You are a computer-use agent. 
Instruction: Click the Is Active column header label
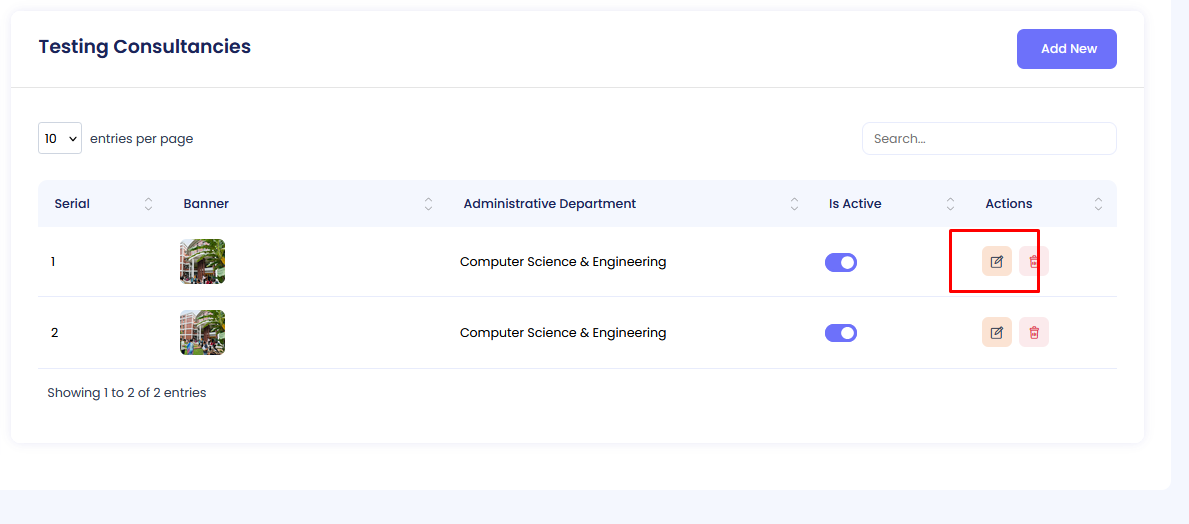tap(855, 204)
